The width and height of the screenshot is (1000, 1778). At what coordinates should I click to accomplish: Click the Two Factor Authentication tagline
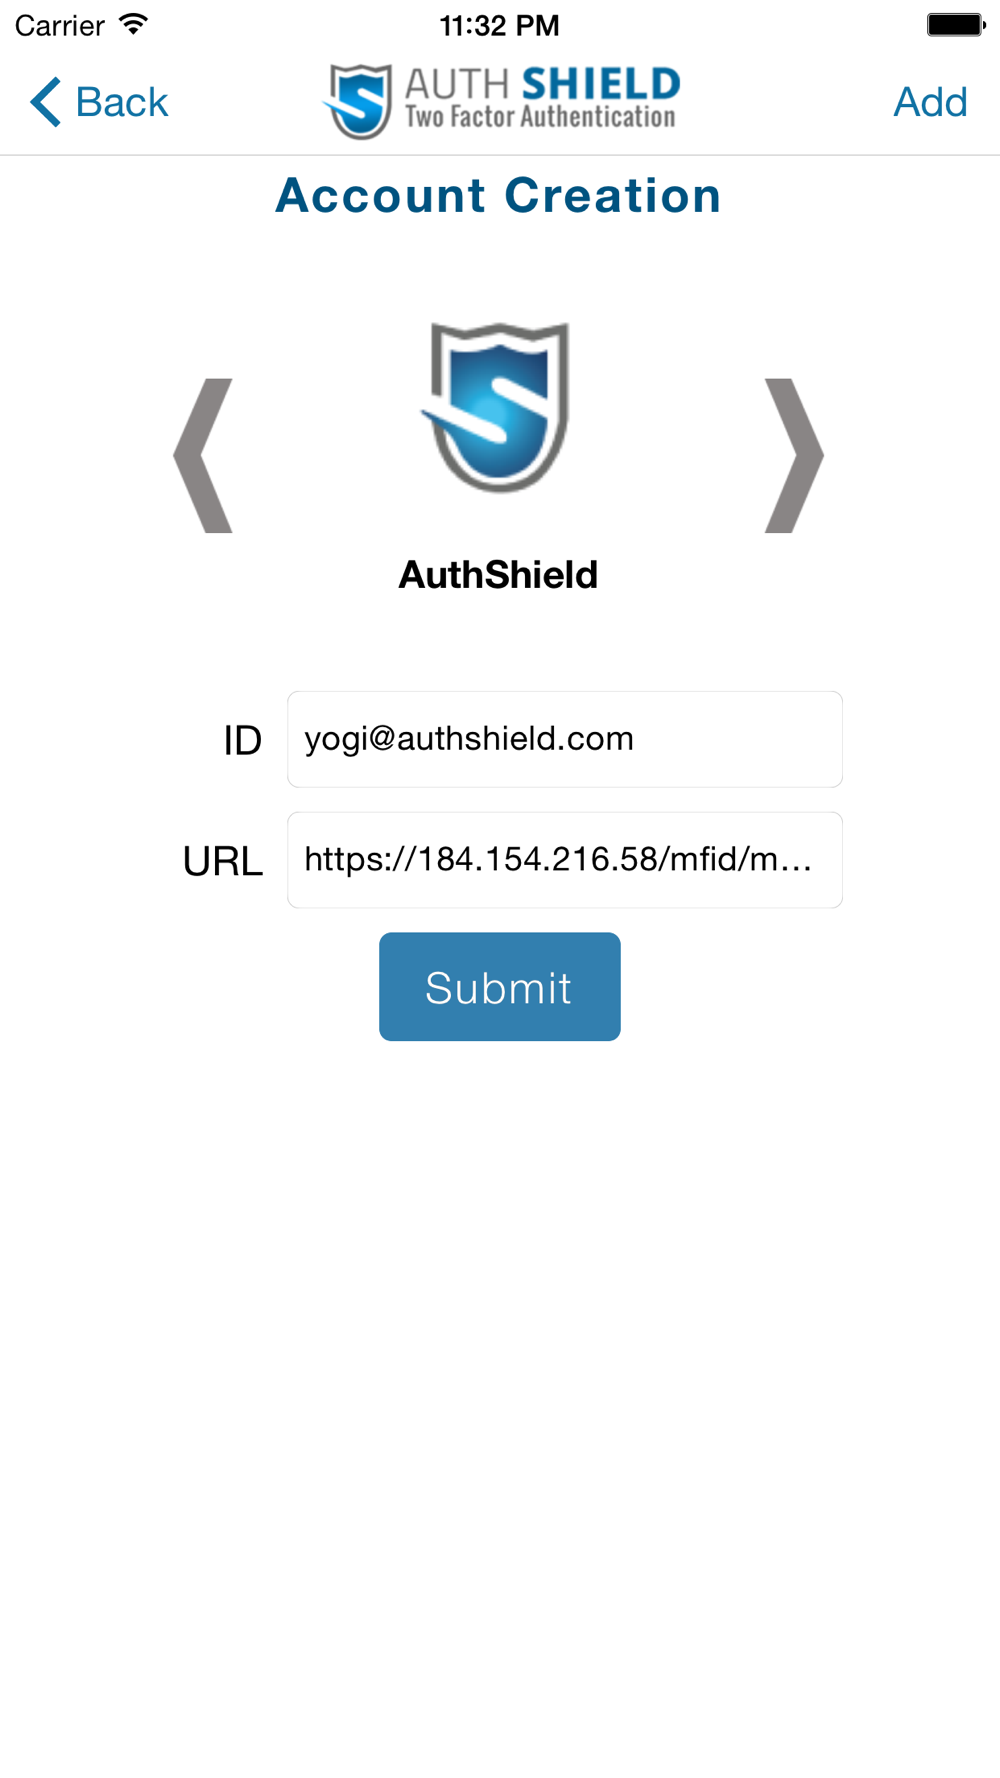(x=540, y=118)
